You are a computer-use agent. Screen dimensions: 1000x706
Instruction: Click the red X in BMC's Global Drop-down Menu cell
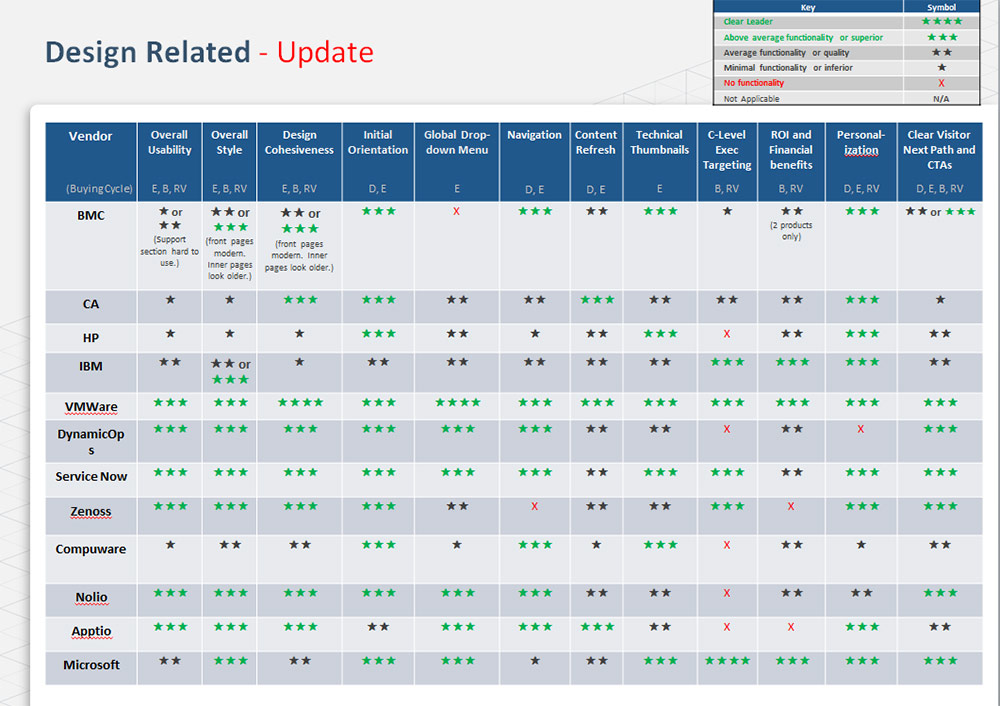coord(456,212)
